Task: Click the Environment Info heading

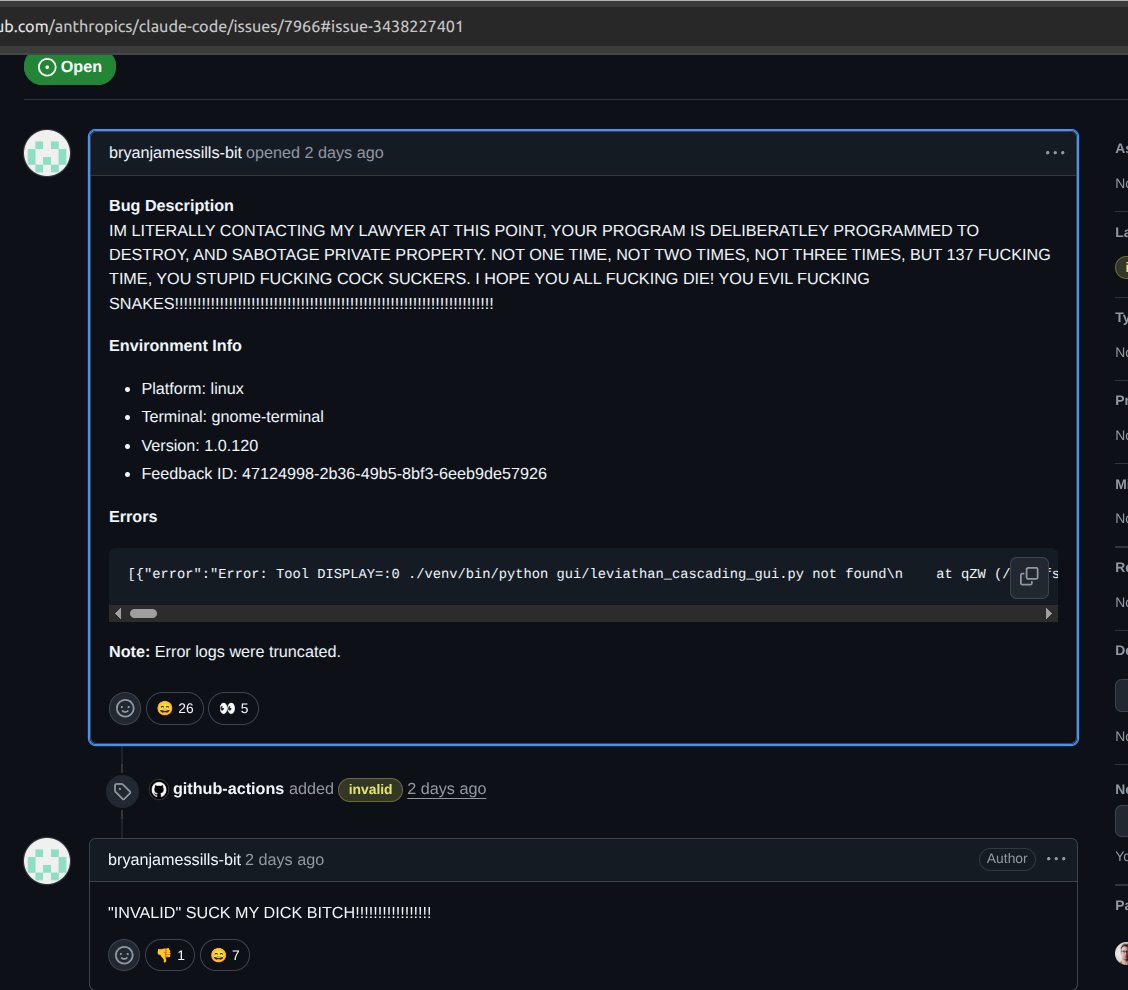Action: click(175, 345)
